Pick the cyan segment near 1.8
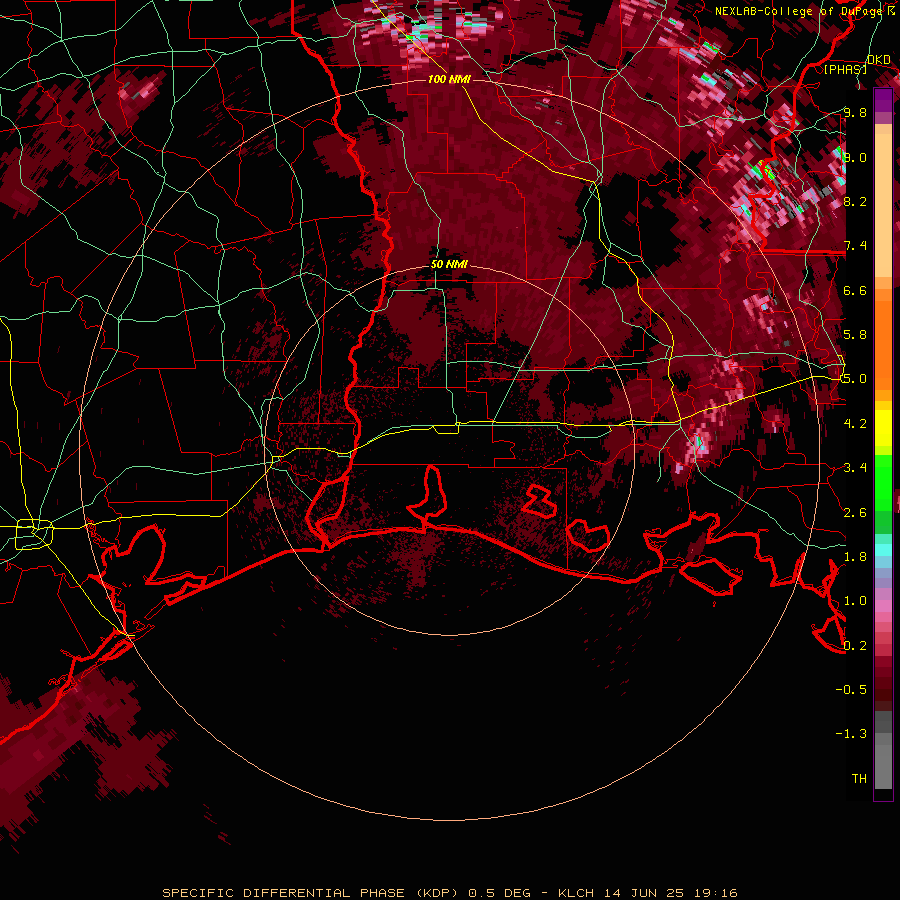The height and width of the screenshot is (900, 900). (883, 550)
